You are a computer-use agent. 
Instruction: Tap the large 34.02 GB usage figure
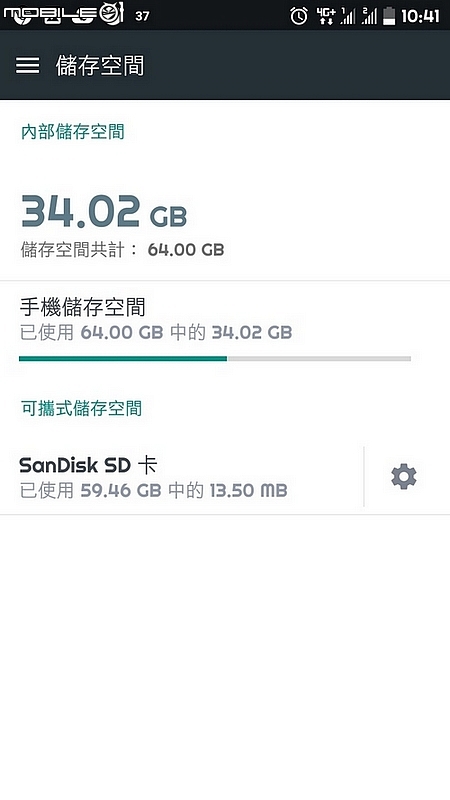point(104,212)
